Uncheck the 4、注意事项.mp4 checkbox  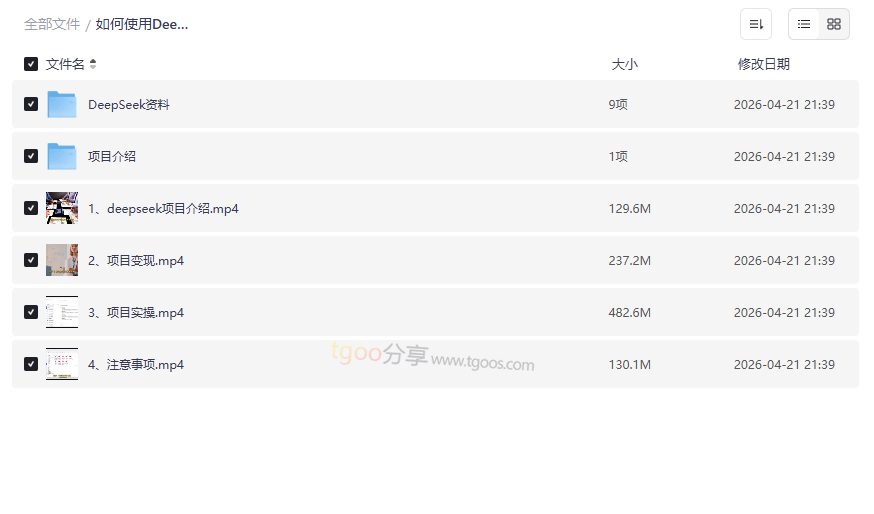pyautogui.click(x=31, y=364)
